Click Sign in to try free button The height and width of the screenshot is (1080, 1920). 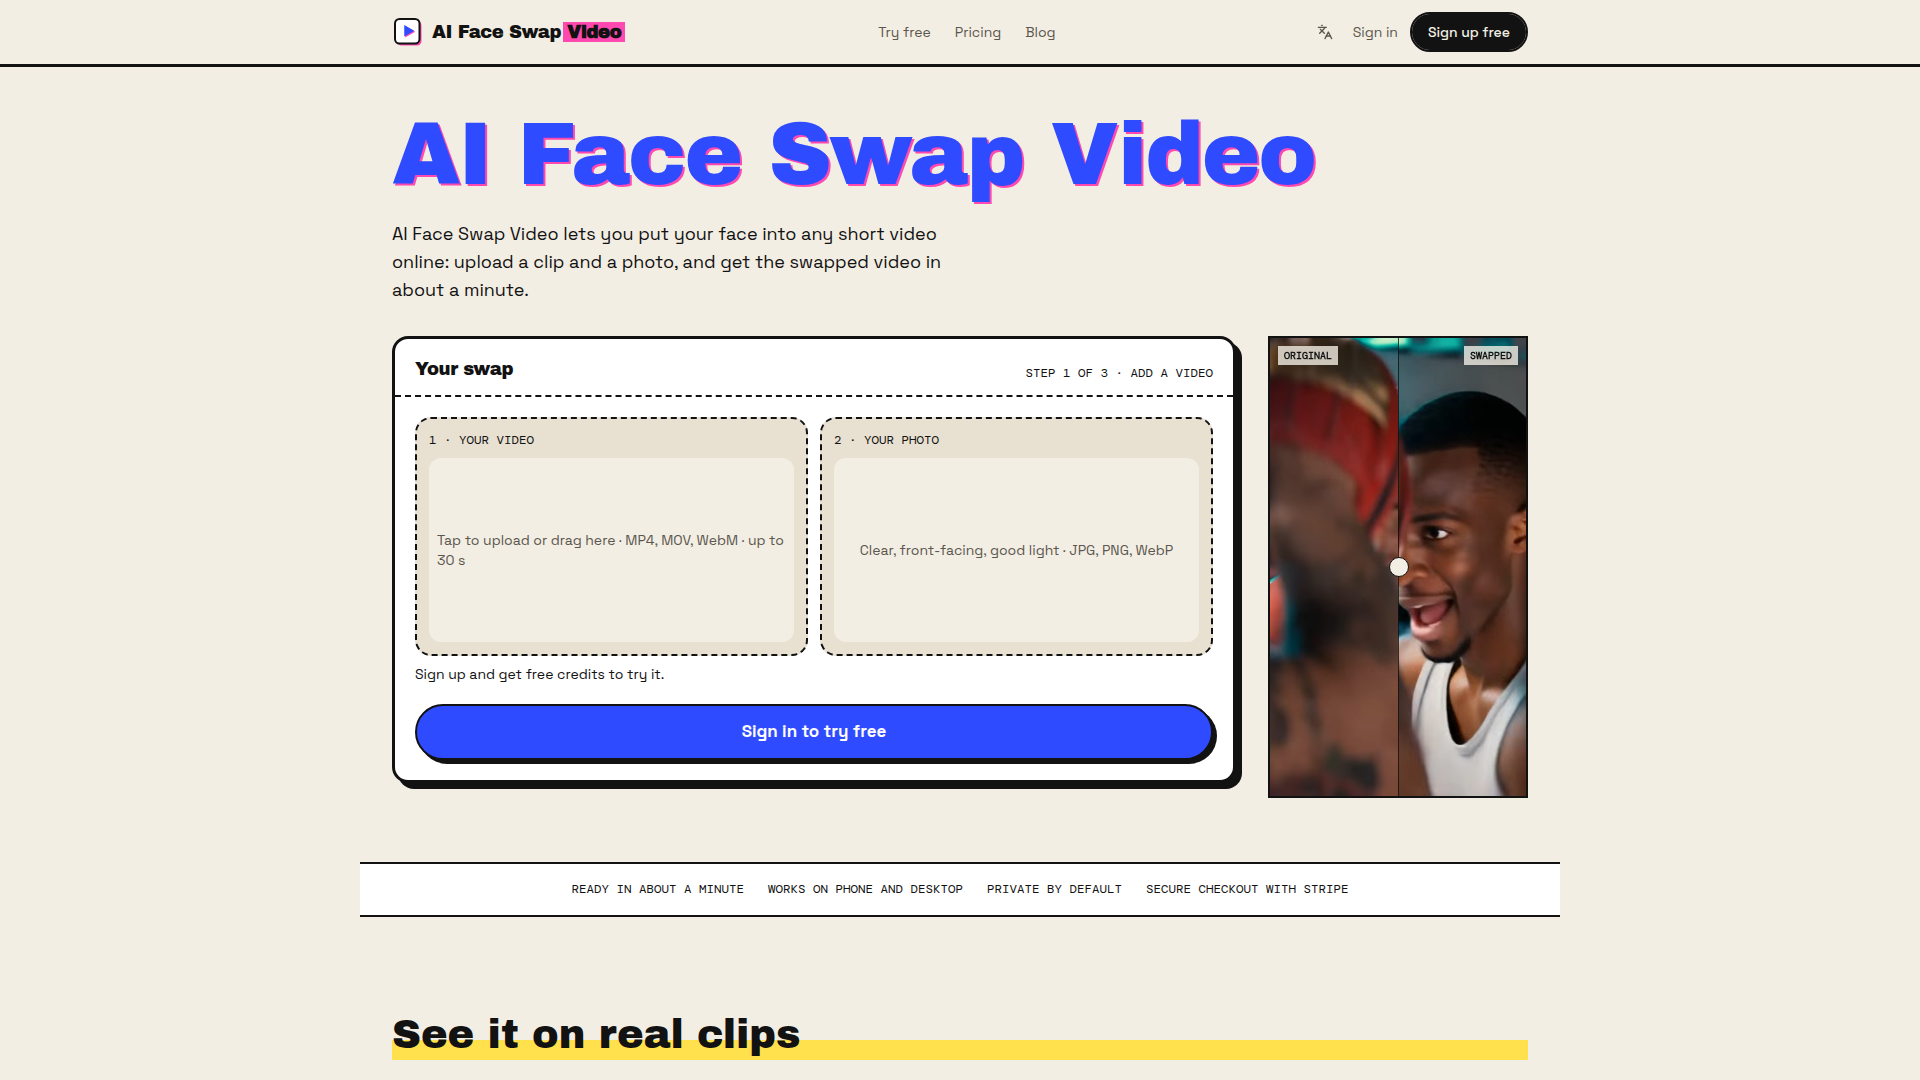814,732
